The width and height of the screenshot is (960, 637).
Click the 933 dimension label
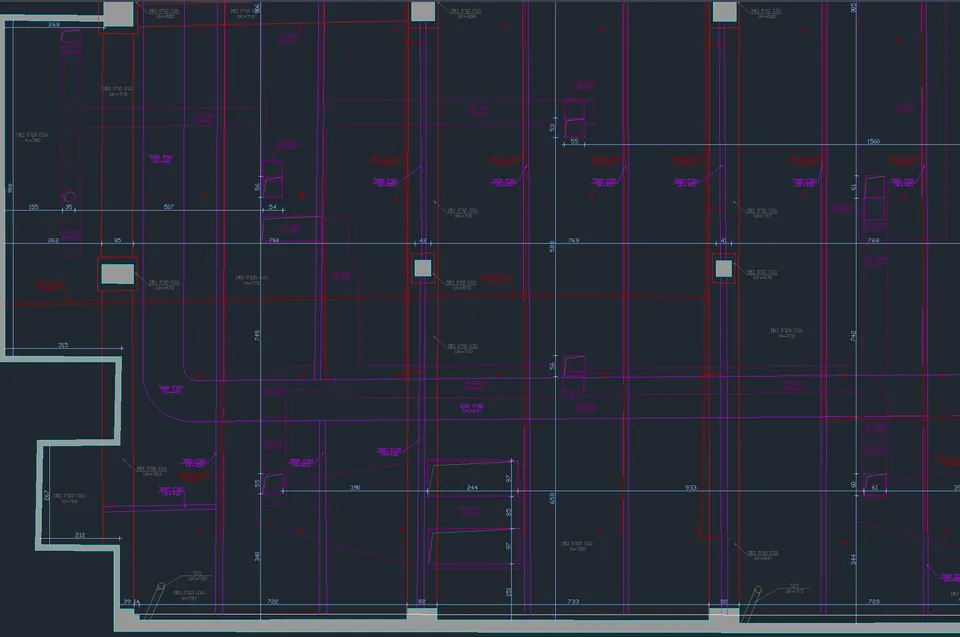pyautogui.click(x=691, y=488)
